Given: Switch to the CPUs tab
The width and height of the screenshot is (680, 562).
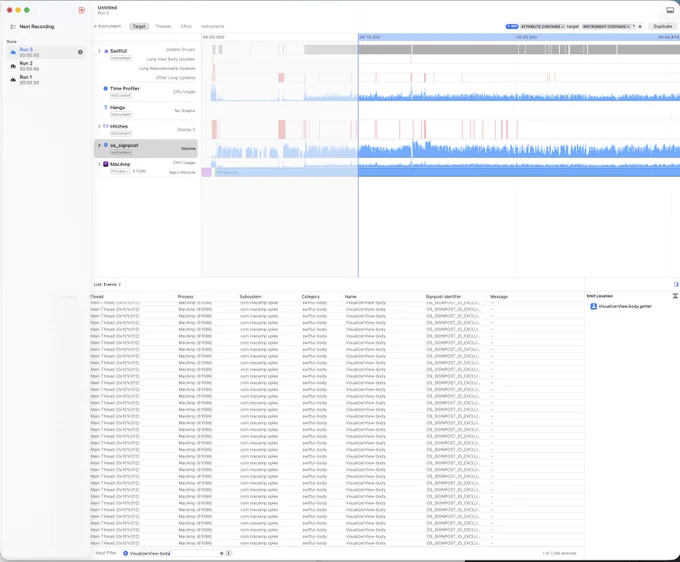Looking at the screenshot, I should (x=186, y=26).
